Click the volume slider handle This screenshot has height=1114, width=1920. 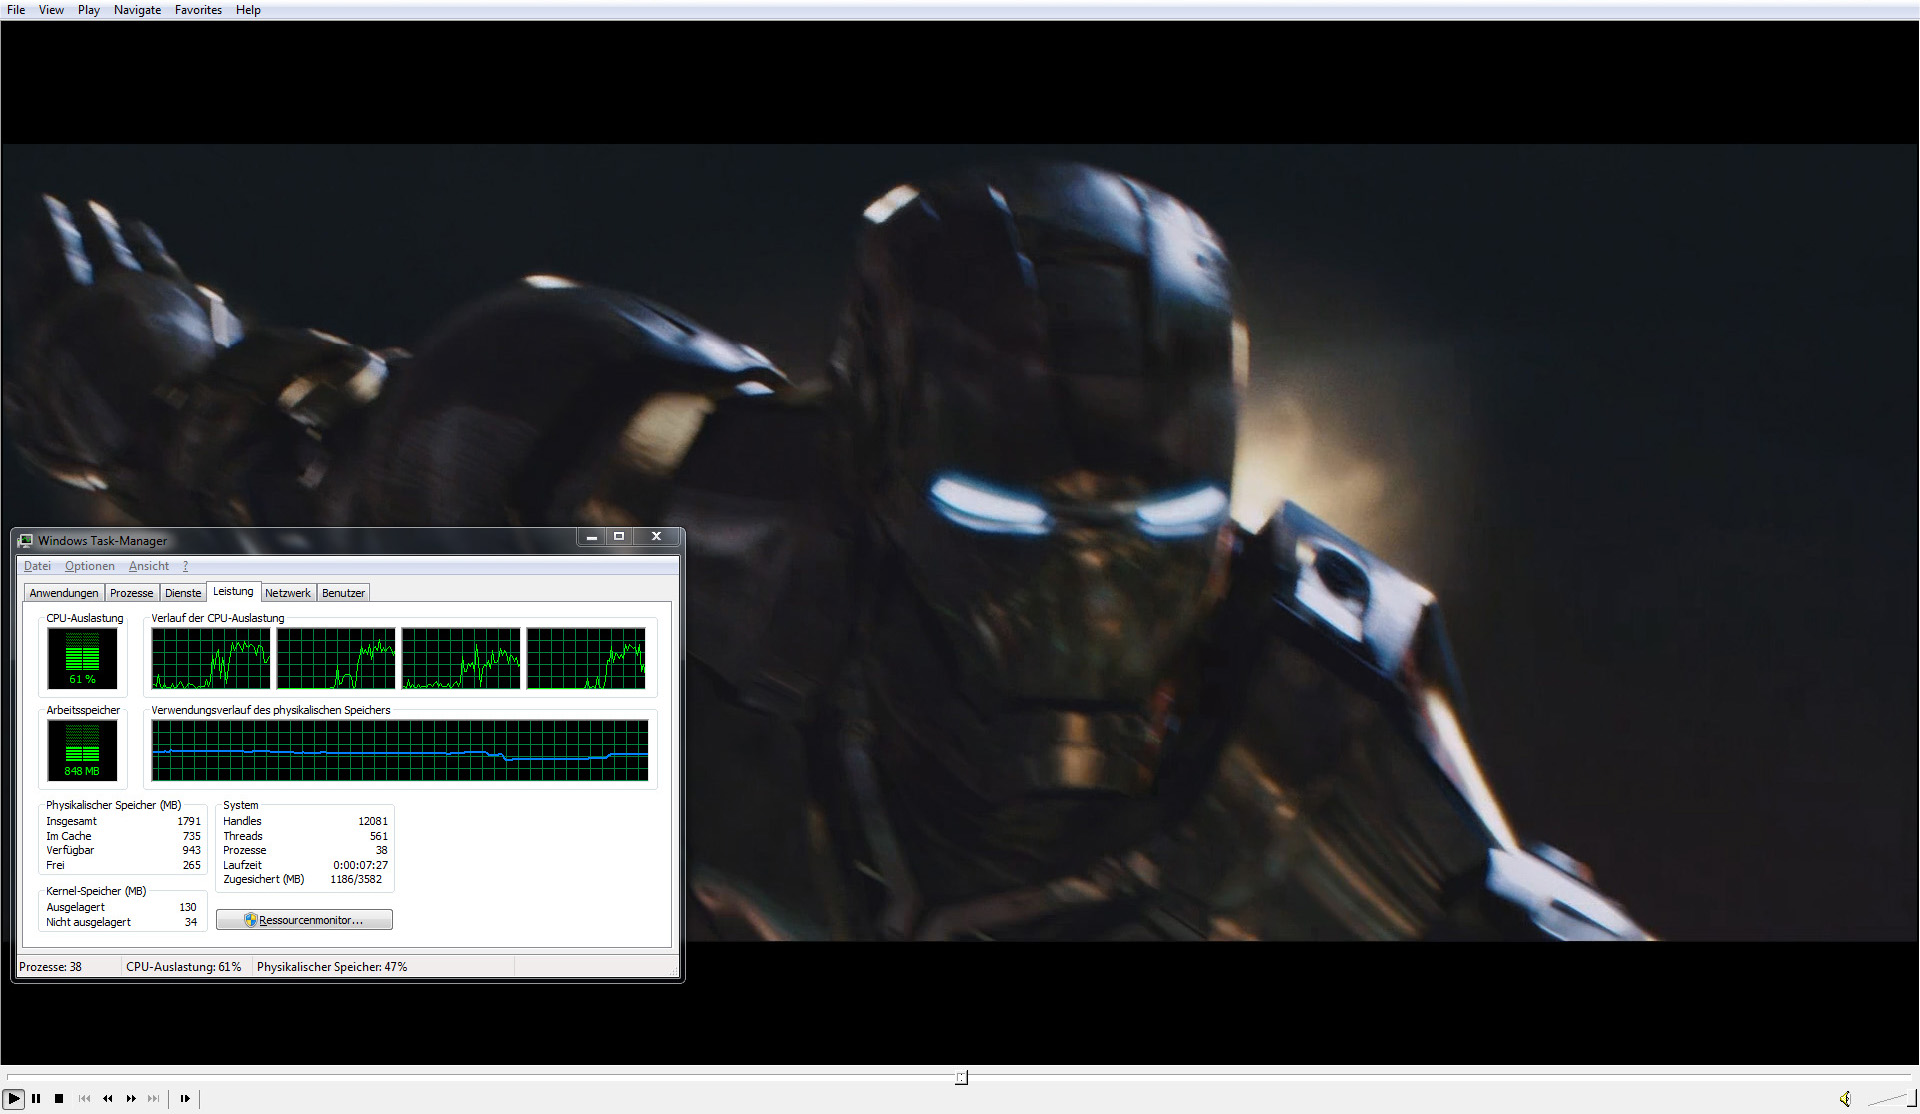coord(1914,1097)
